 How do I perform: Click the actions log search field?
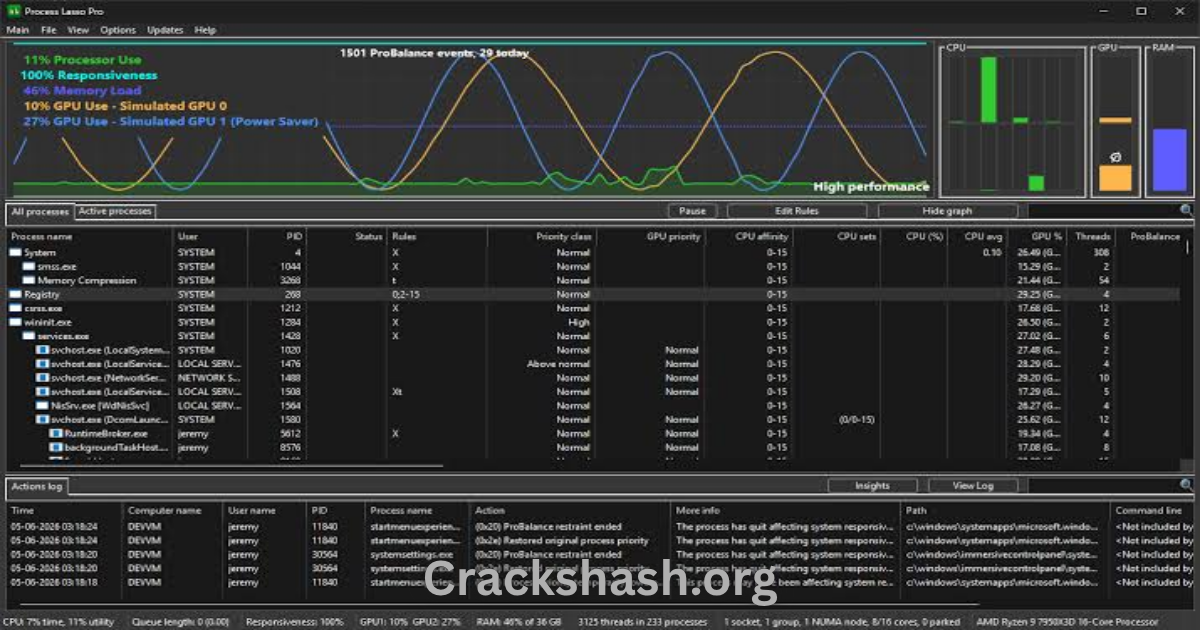(x=1104, y=486)
